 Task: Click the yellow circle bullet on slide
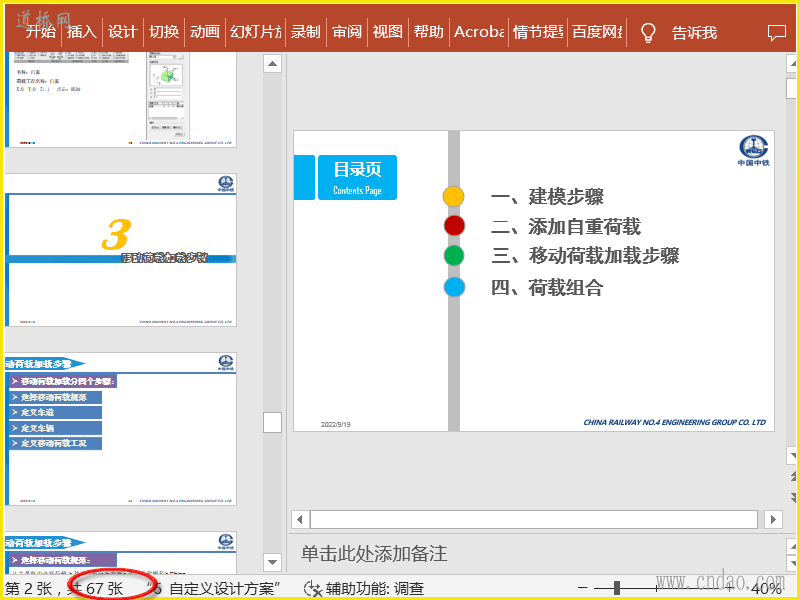453,196
